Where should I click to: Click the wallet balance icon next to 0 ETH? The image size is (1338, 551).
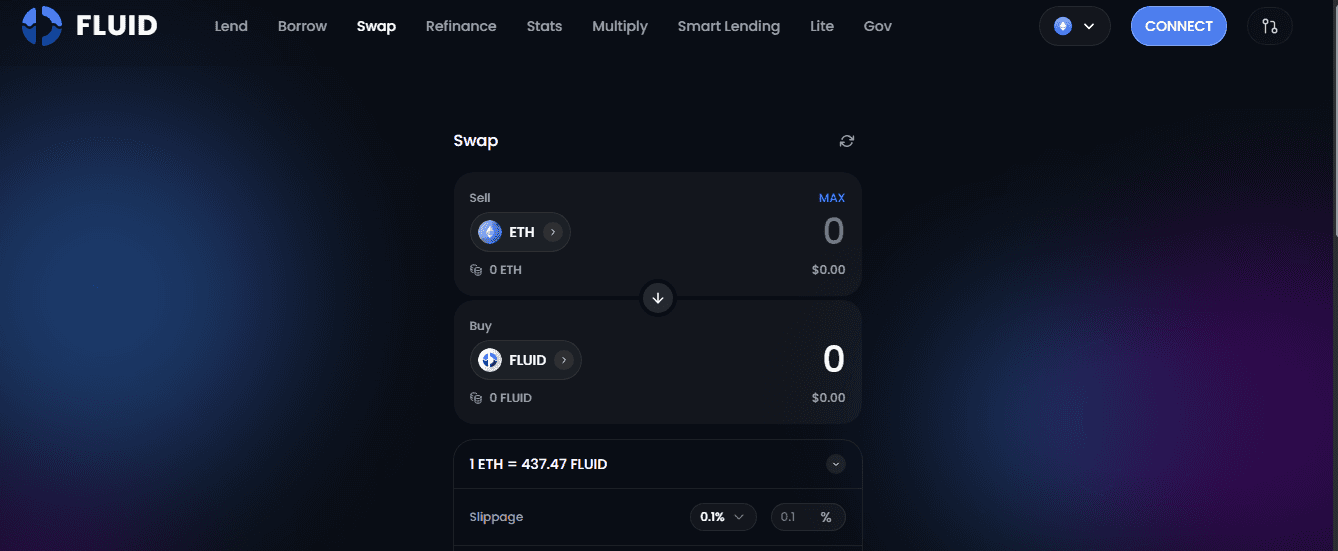[x=476, y=270]
